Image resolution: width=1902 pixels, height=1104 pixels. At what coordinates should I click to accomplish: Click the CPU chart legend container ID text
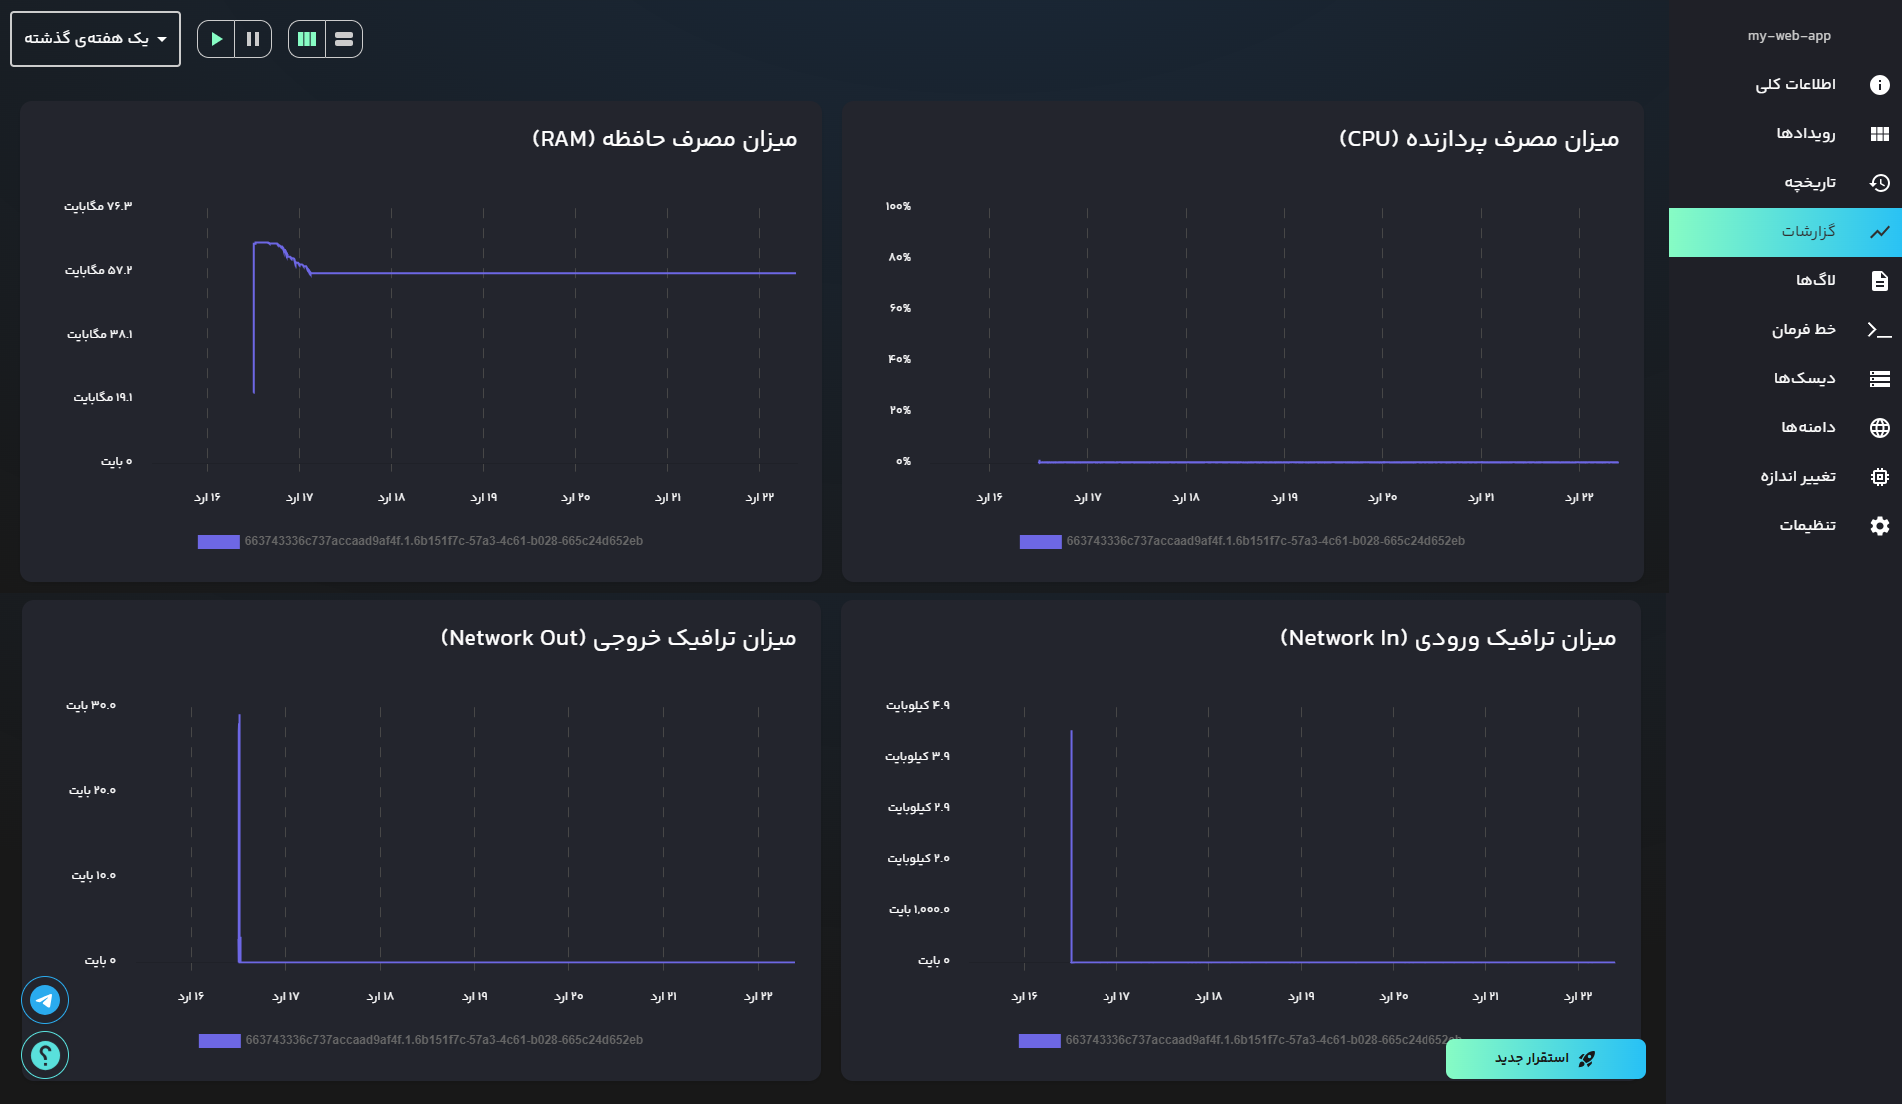1266,541
